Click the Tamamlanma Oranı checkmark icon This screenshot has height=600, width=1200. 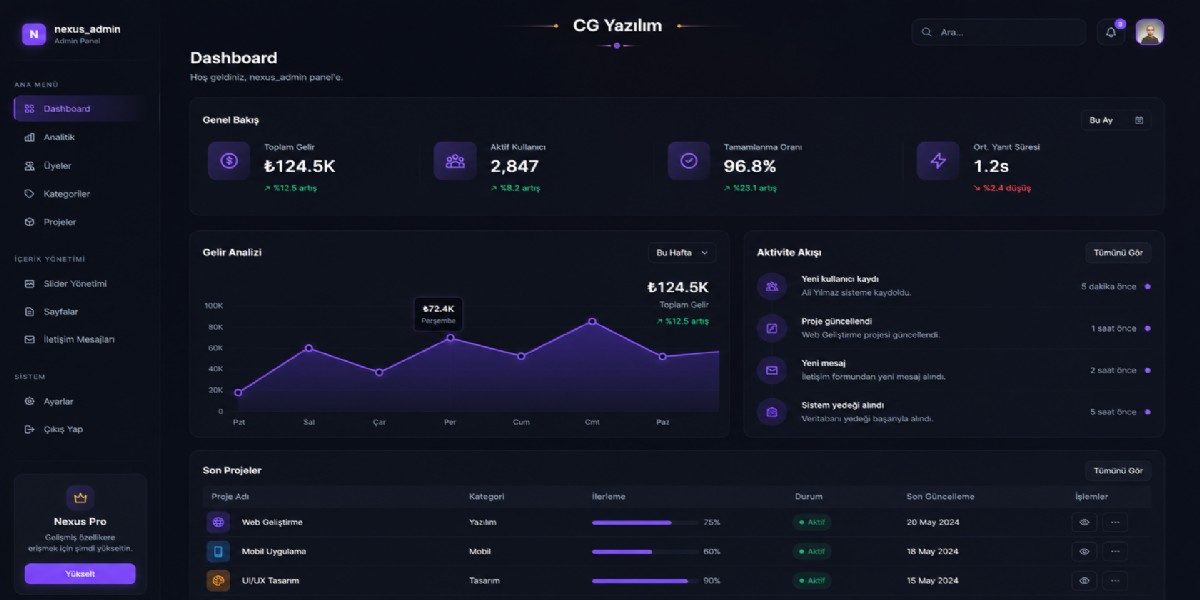point(689,160)
